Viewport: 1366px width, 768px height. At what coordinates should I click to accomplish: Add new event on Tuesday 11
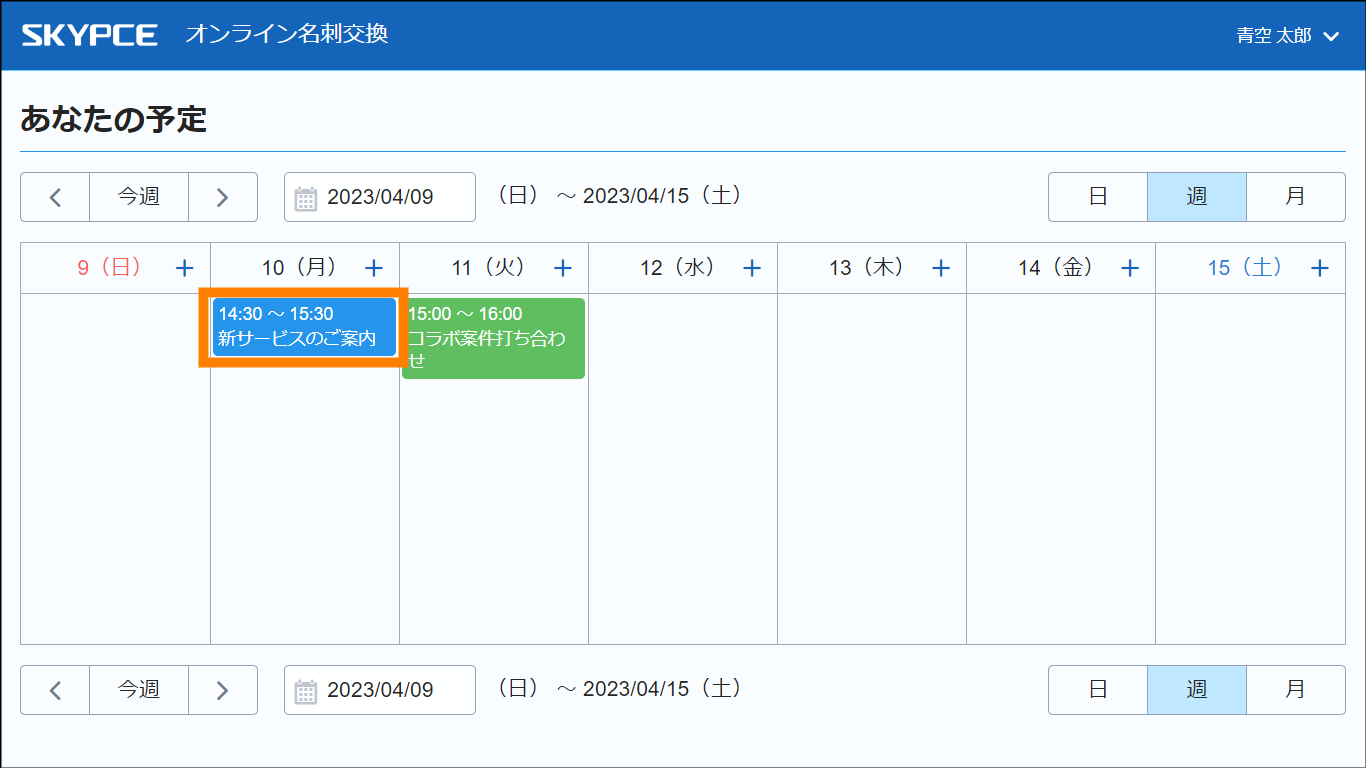563,268
